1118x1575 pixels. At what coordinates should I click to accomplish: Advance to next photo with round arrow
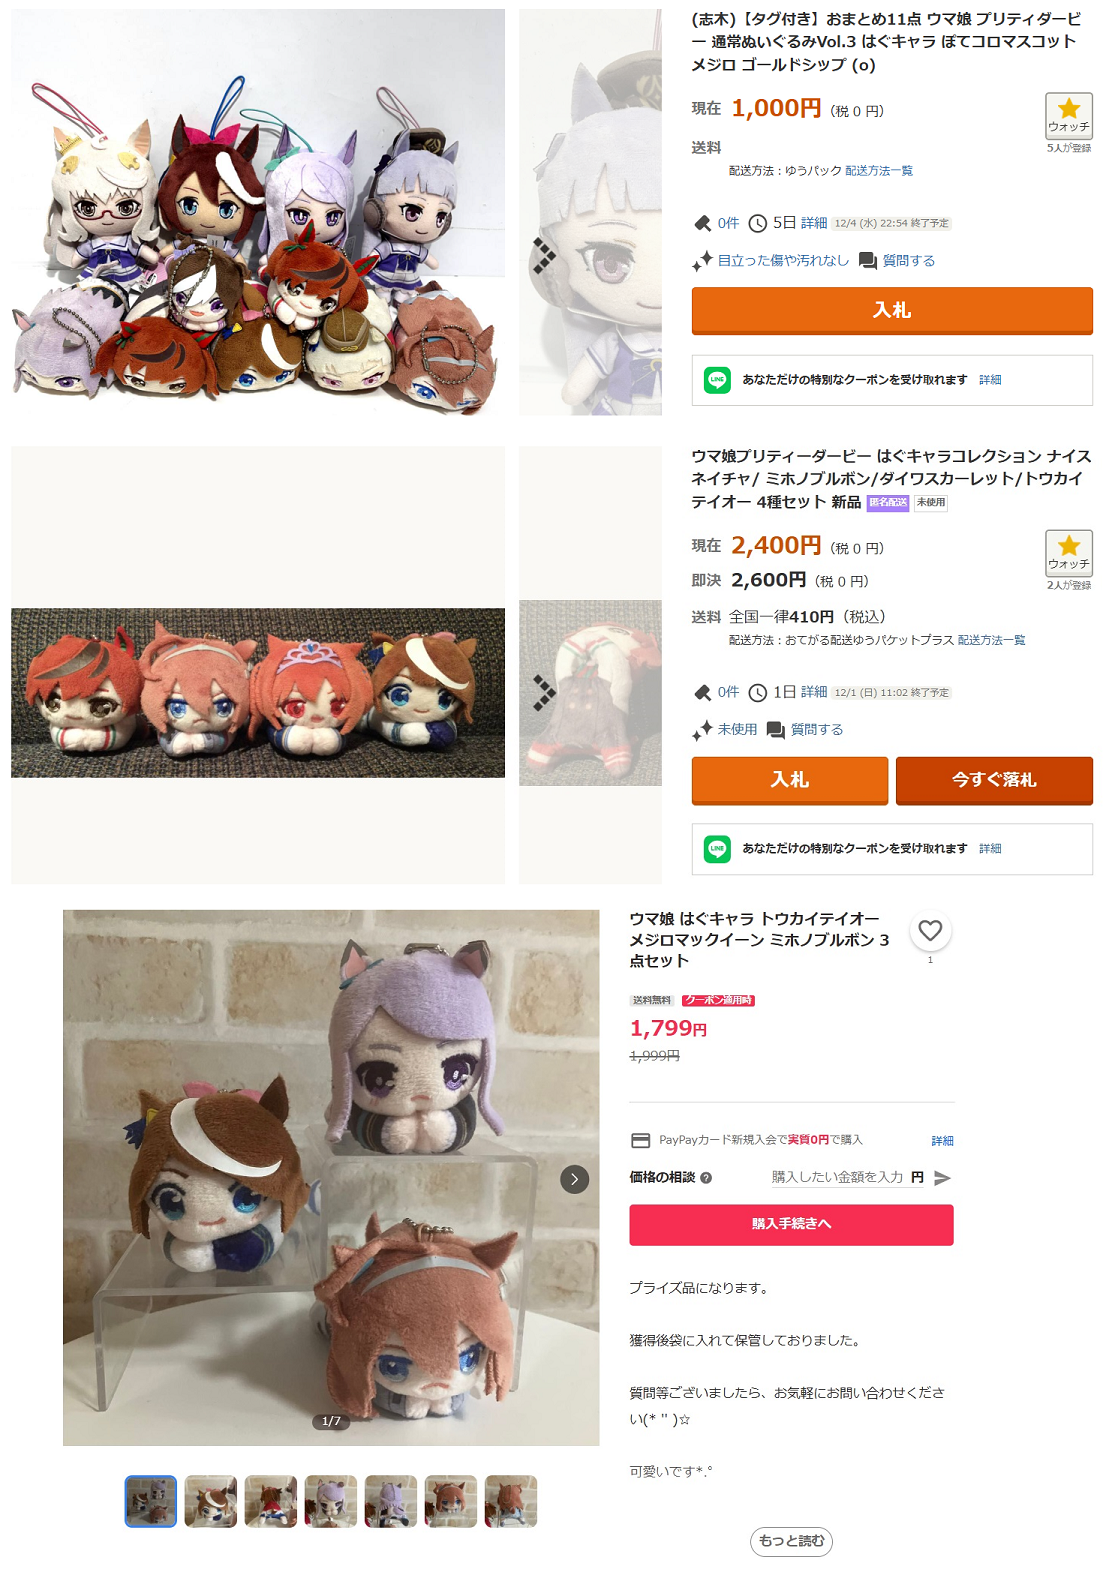point(574,1179)
